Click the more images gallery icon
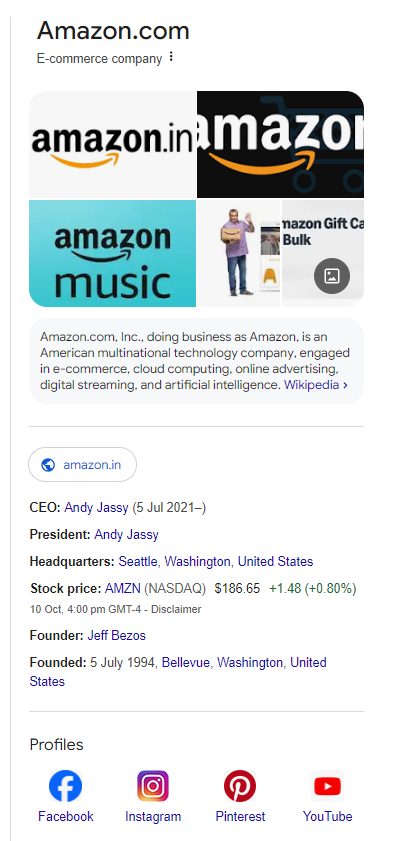Image resolution: width=398 pixels, height=841 pixels. pos(332,276)
